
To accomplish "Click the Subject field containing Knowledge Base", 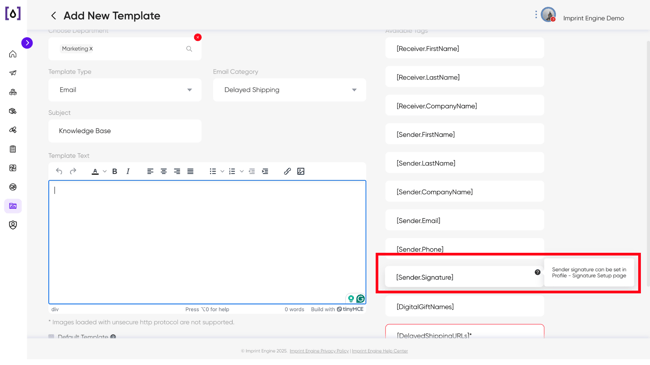I will (x=125, y=131).
